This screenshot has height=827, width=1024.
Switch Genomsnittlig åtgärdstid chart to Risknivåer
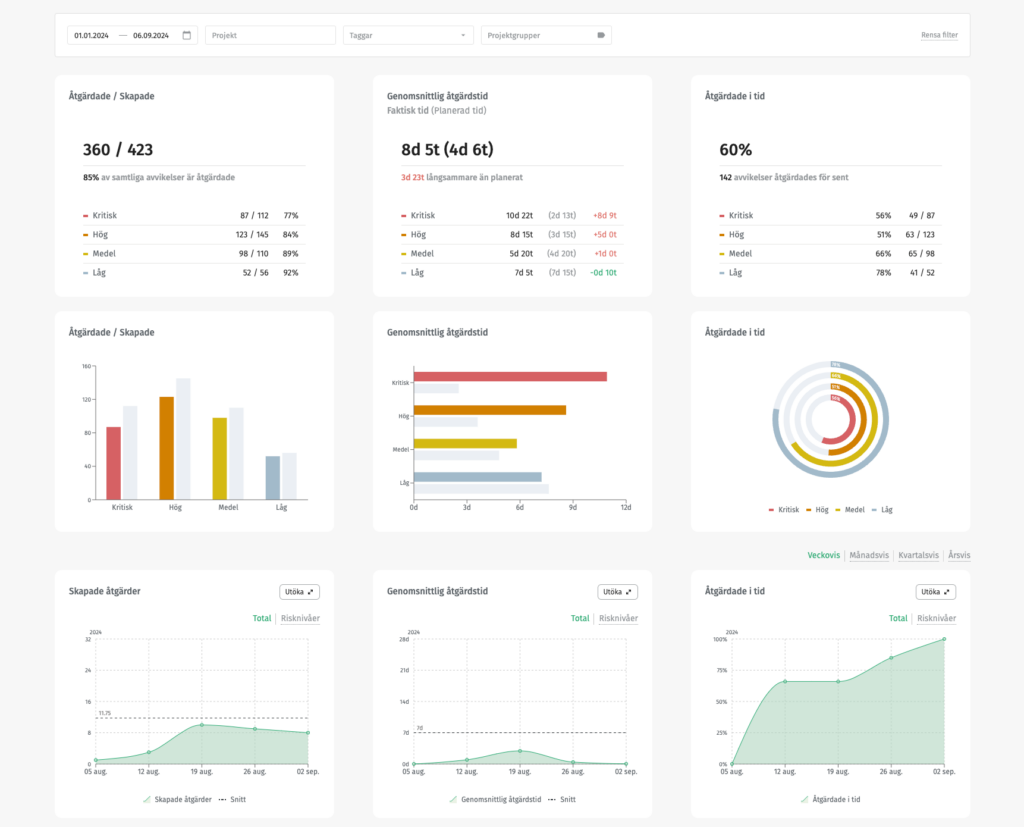tap(618, 618)
